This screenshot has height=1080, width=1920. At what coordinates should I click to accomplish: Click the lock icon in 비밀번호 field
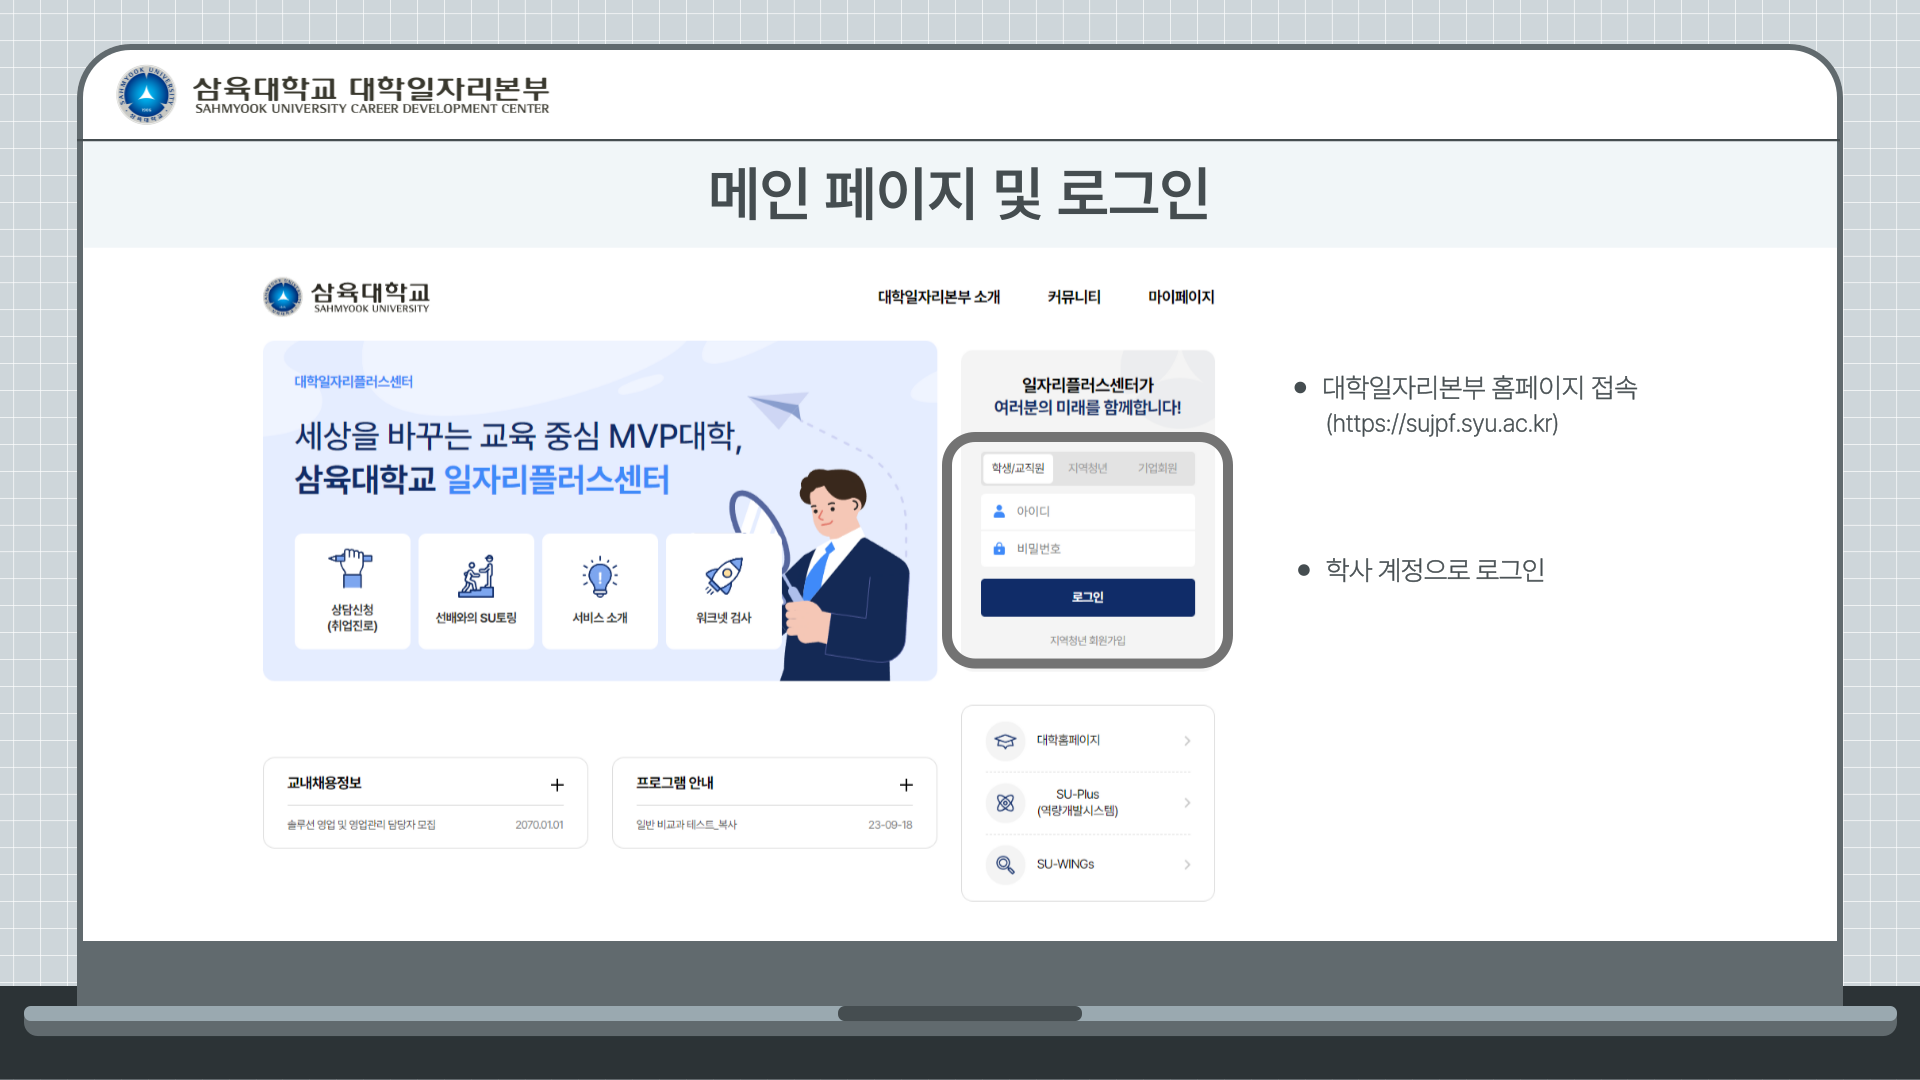pos(999,549)
